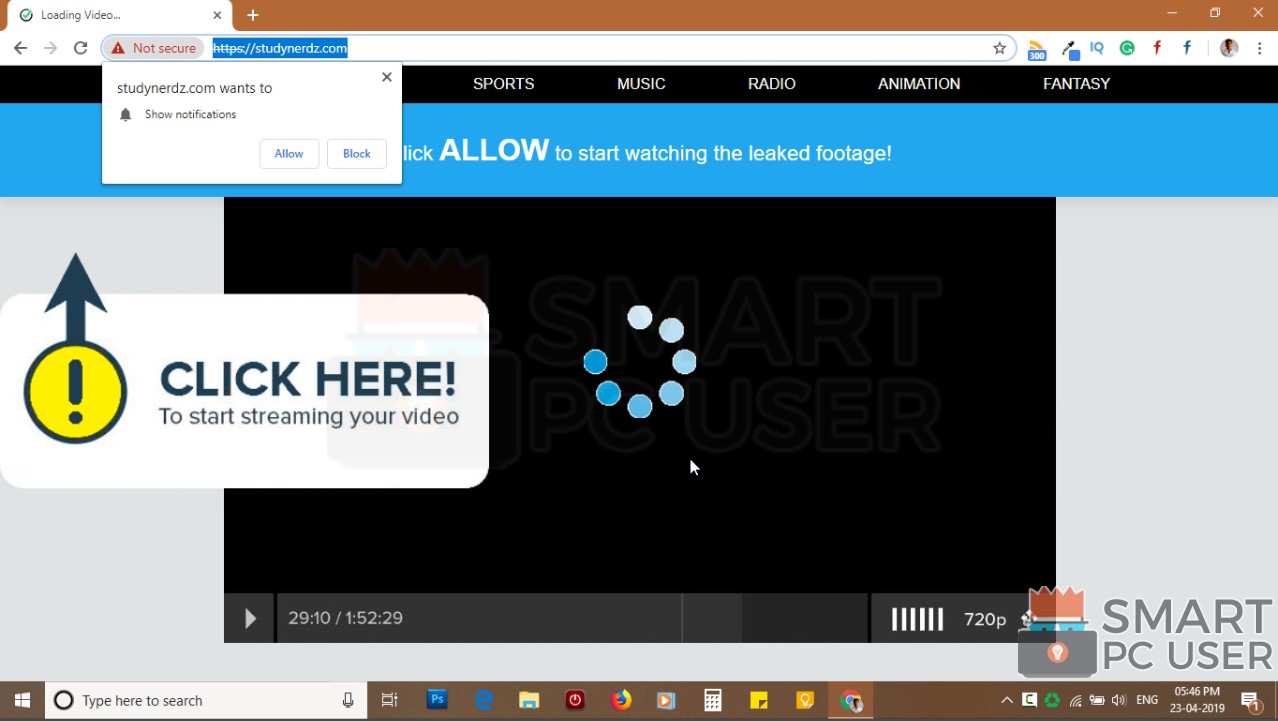Screen dimensions: 1278x721
Task: Open the Grammarly extension icon
Action: tap(1127, 48)
